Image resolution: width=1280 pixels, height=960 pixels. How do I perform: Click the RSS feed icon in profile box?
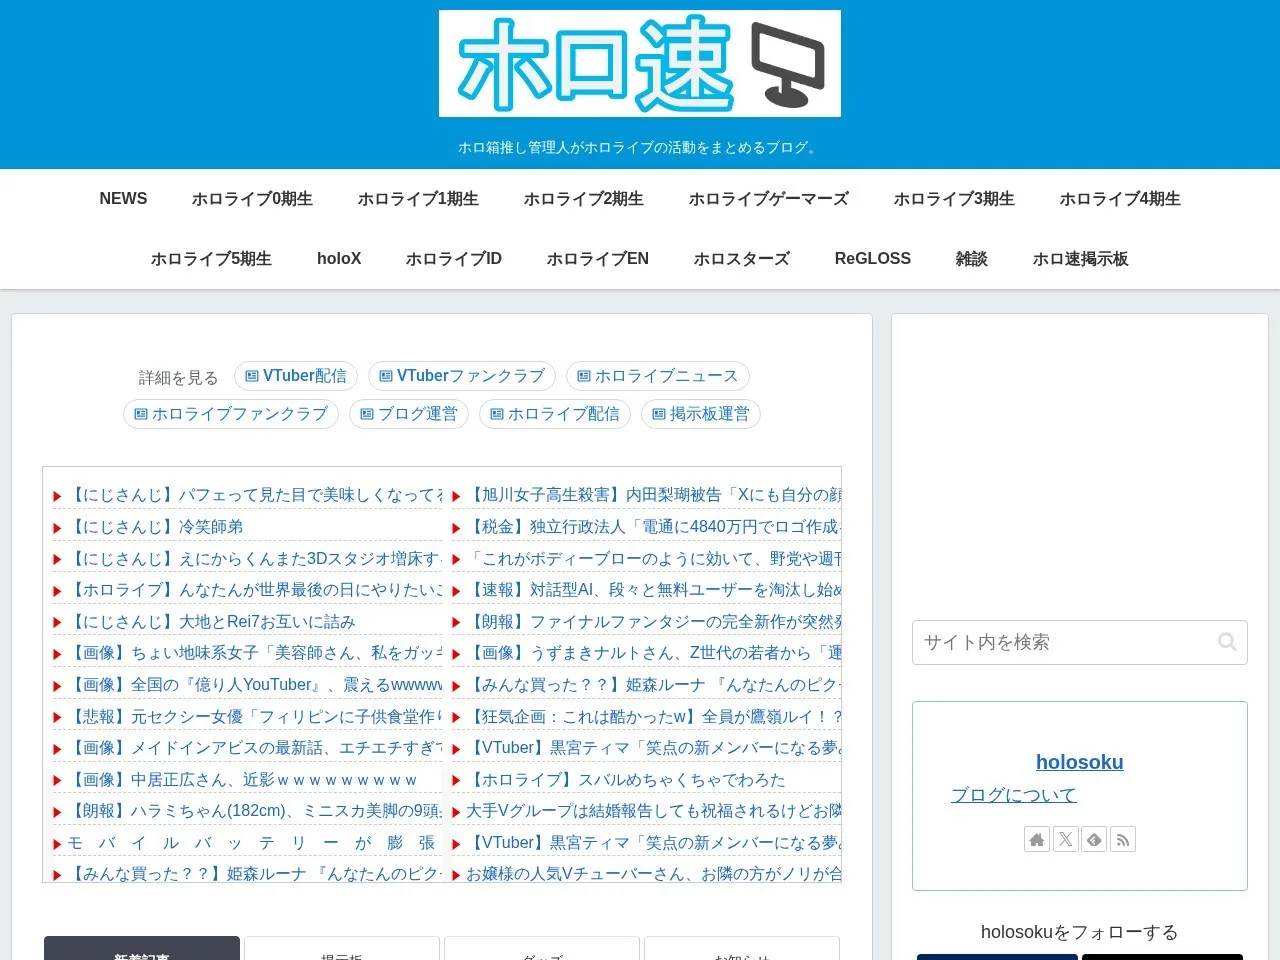coord(1123,840)
